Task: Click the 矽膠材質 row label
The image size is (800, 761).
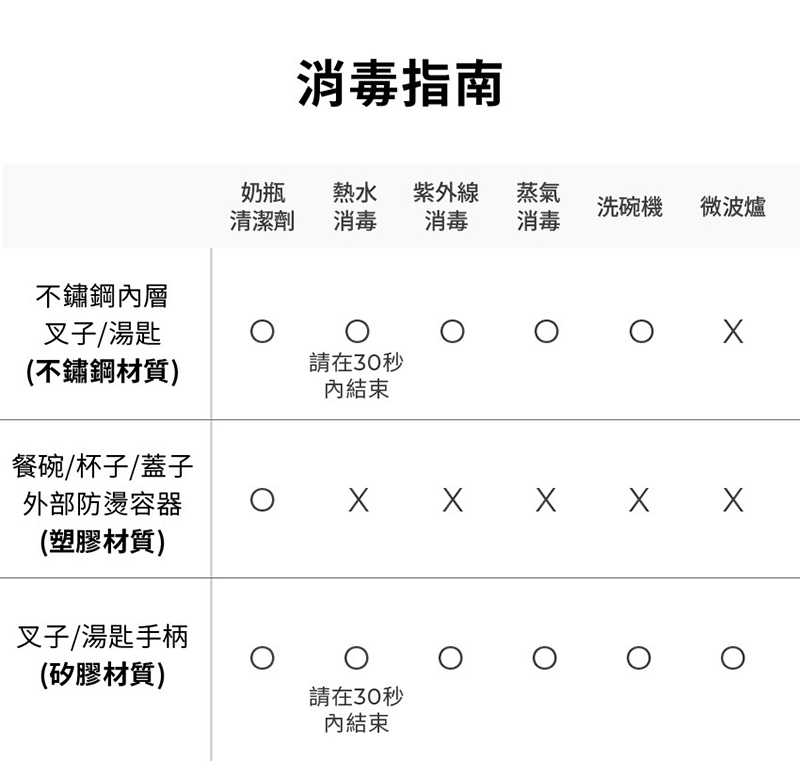Action: point(102,674)
